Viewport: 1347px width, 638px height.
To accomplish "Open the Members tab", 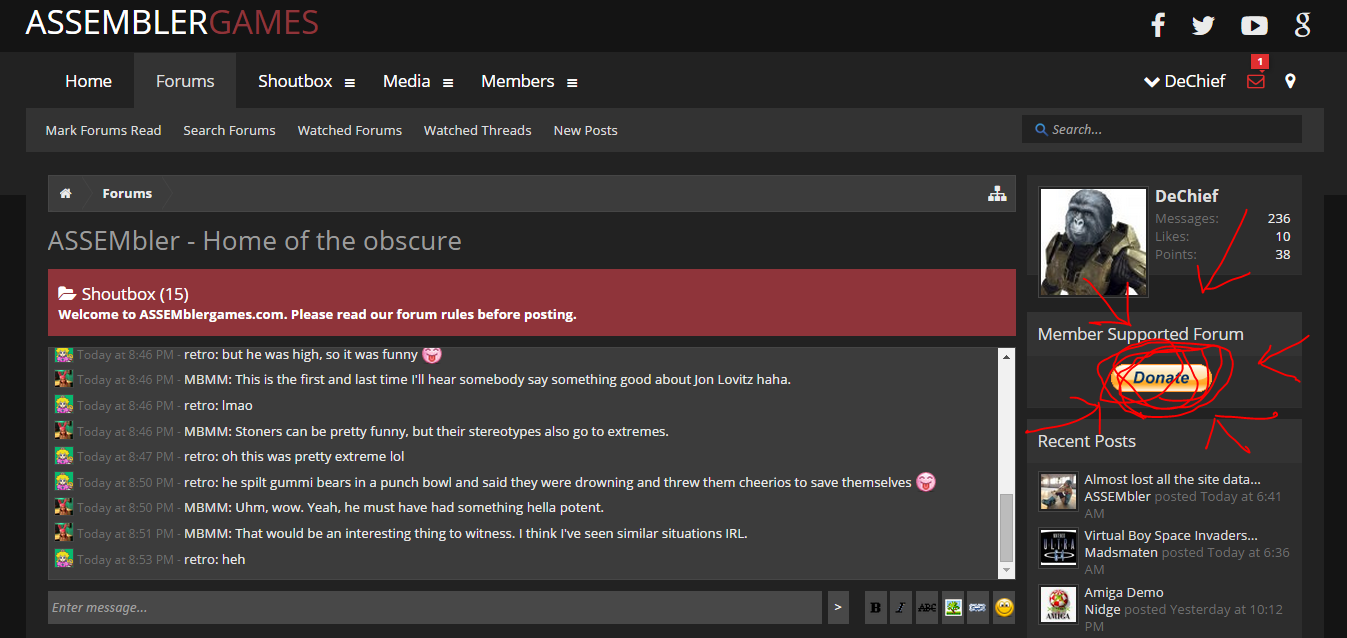I will coord(517,81).
